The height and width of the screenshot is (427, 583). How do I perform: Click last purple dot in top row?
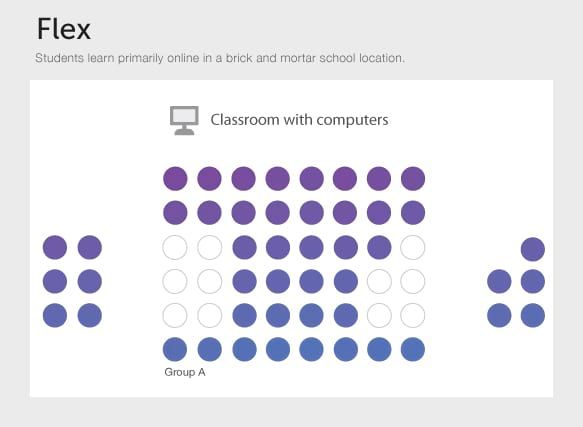413,179
